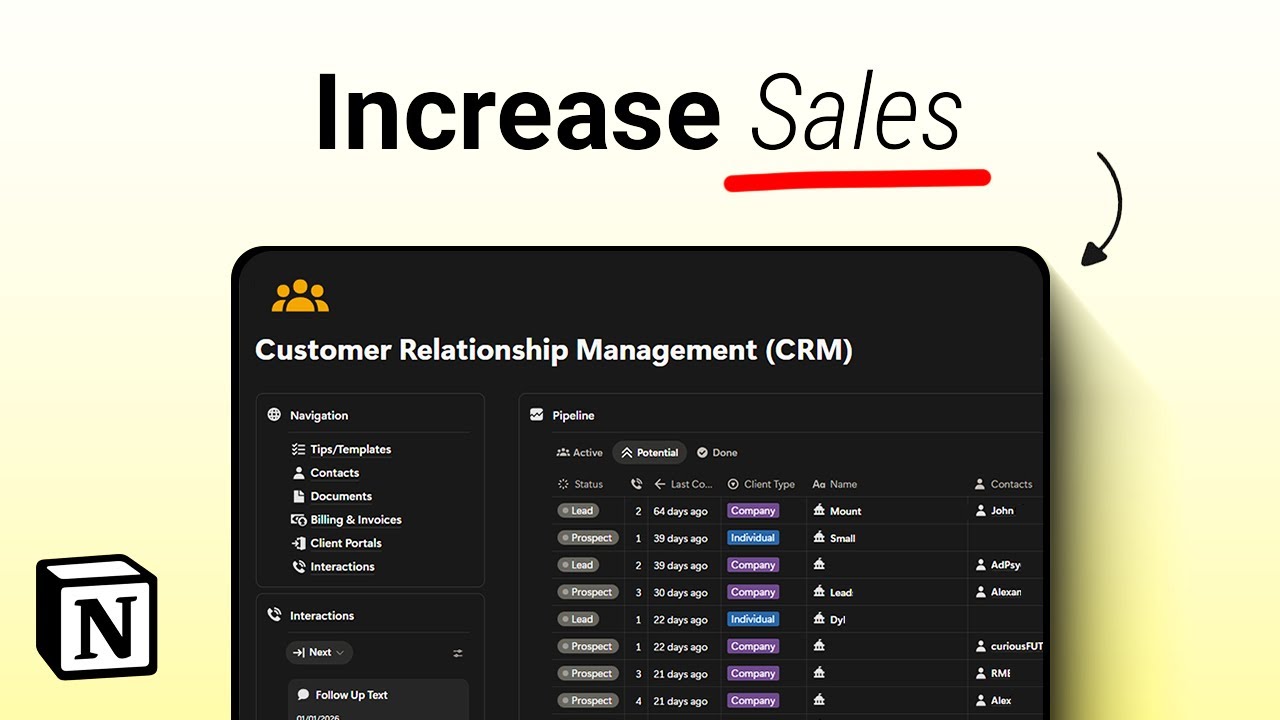Click the person icon beside AdPsy
The width and height of the screenshot is (1280, 720).
(980, 565)
